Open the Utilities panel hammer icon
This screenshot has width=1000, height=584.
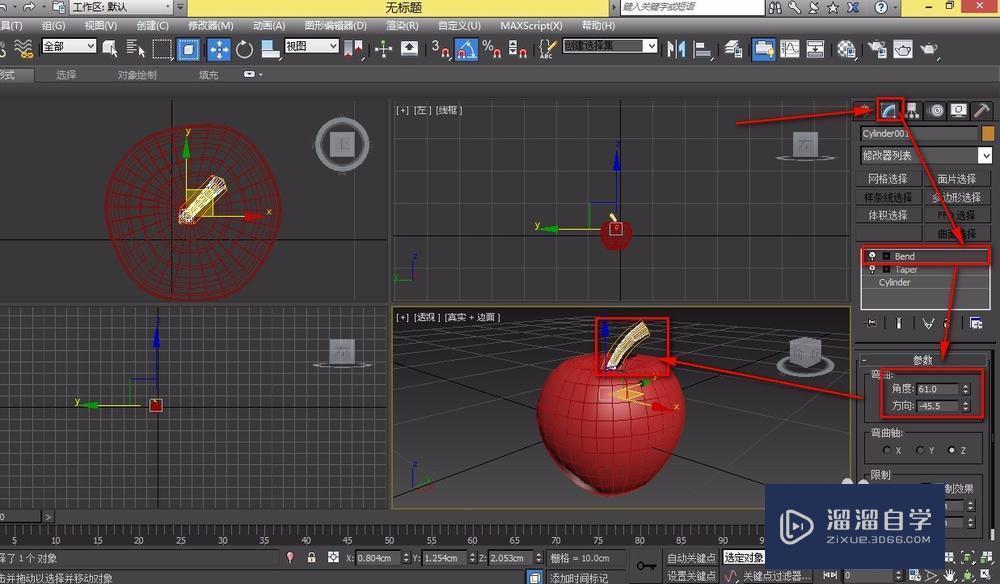tap(983, 110)
